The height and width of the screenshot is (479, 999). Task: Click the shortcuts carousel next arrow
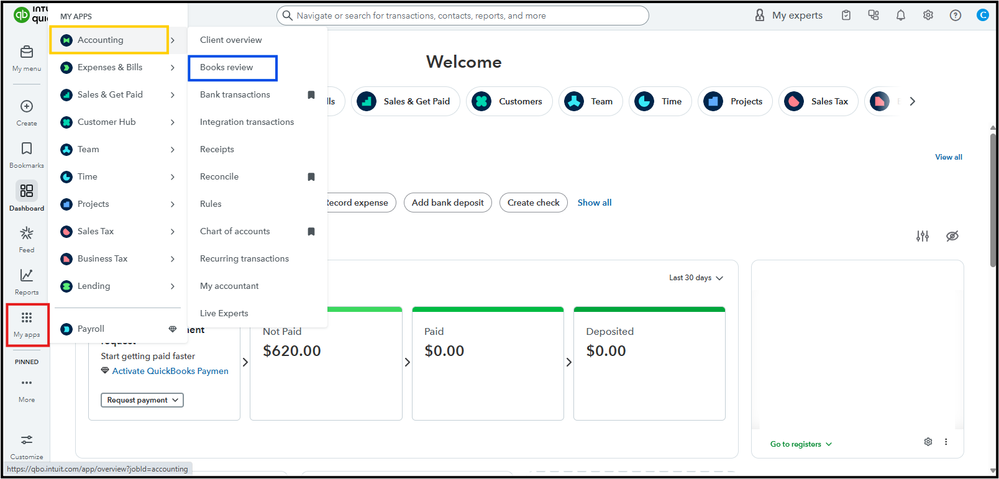[912, 101]
